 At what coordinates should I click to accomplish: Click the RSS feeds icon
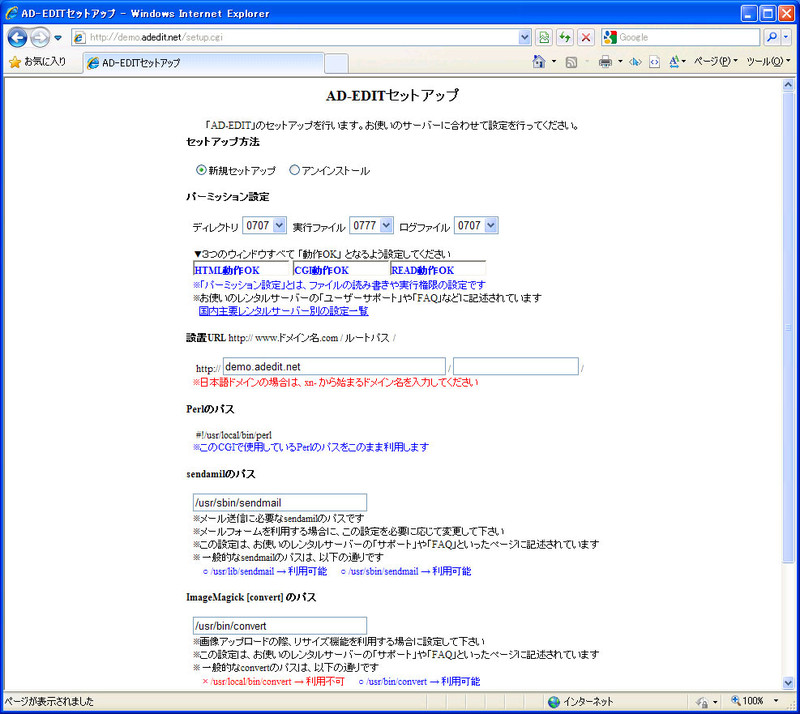pyautogui.click(x=571, y=62)
